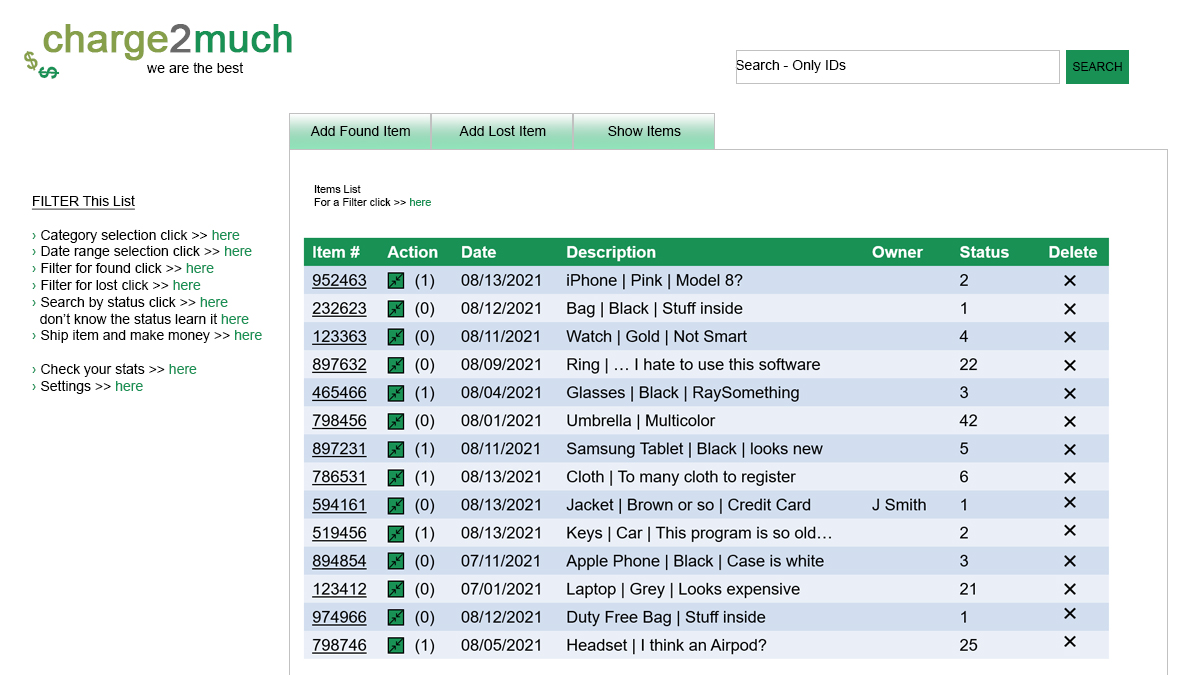Click the Ship item and make money link

coord(247,335)
